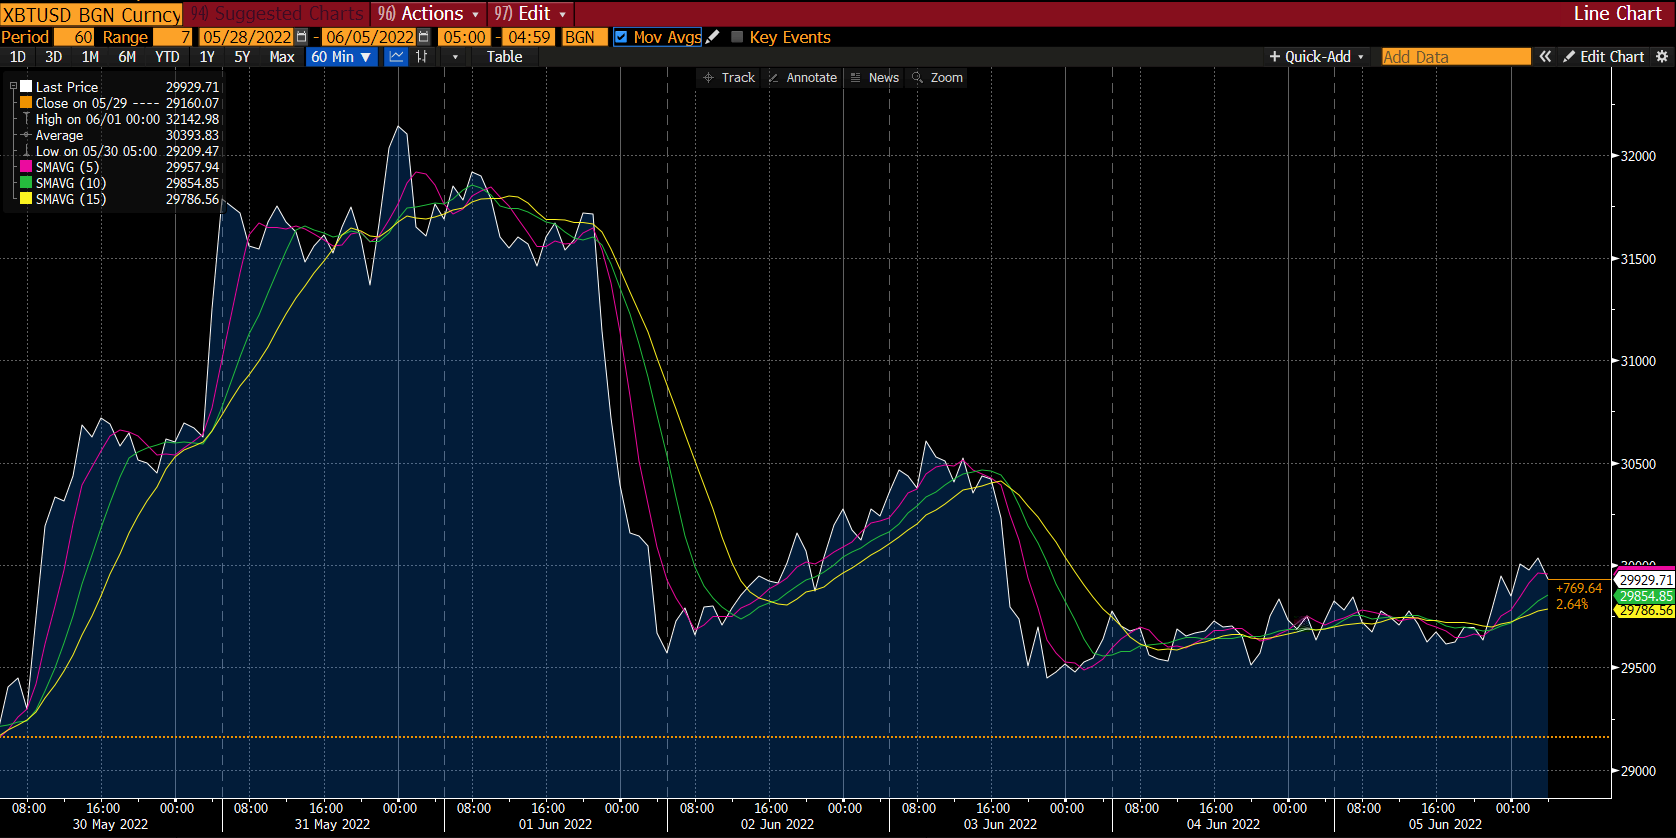The image size is (1676, 838).
Task: Open the Actions menu
Action: (x=428, y=14)
